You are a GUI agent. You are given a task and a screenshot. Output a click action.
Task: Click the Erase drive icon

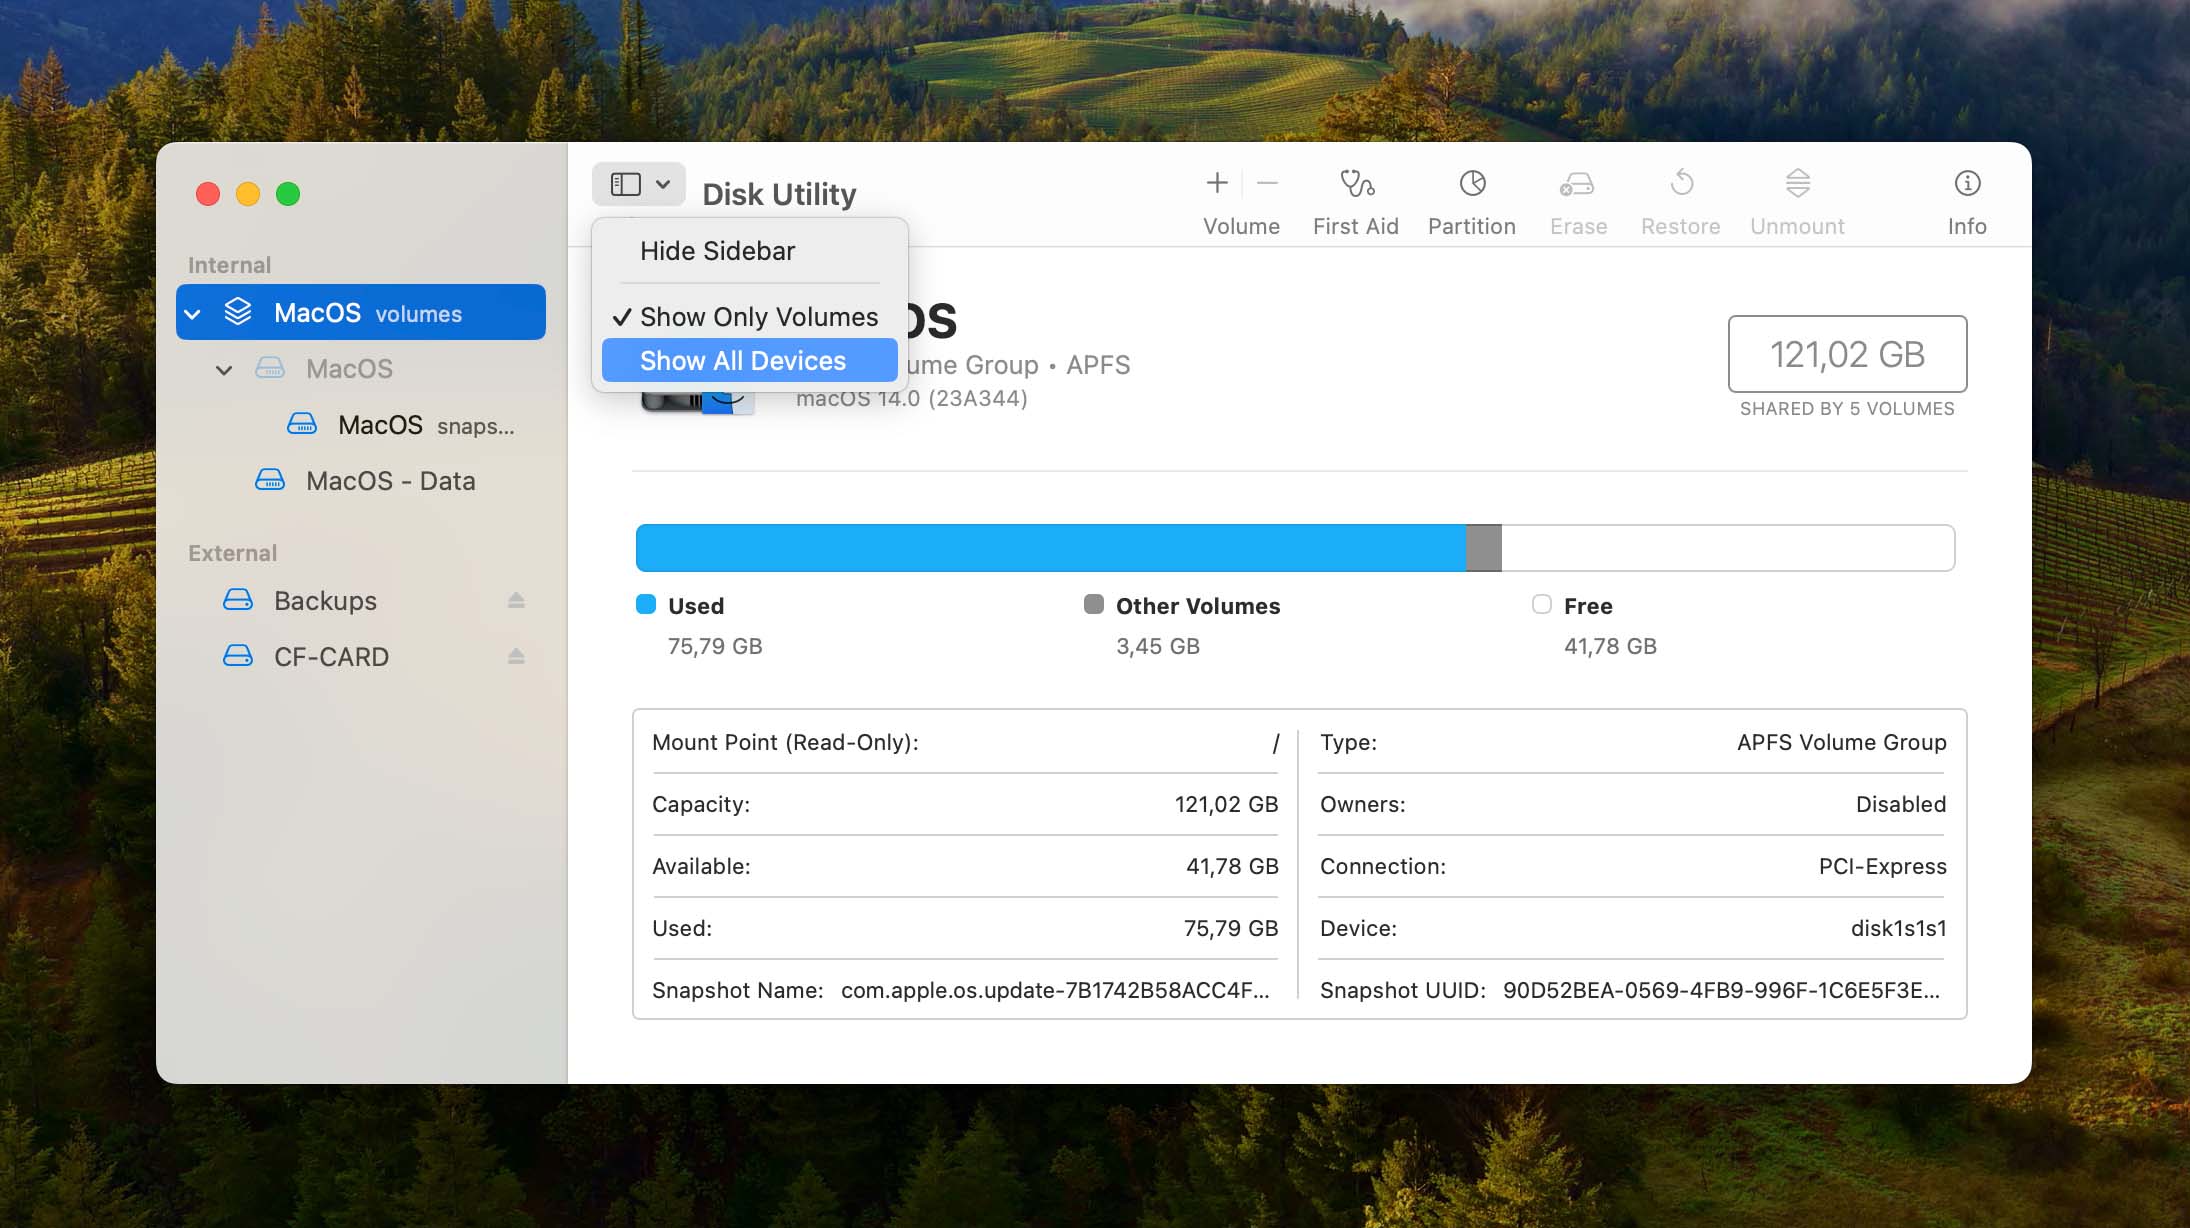pyautogui.click(x=1578, y=184)
